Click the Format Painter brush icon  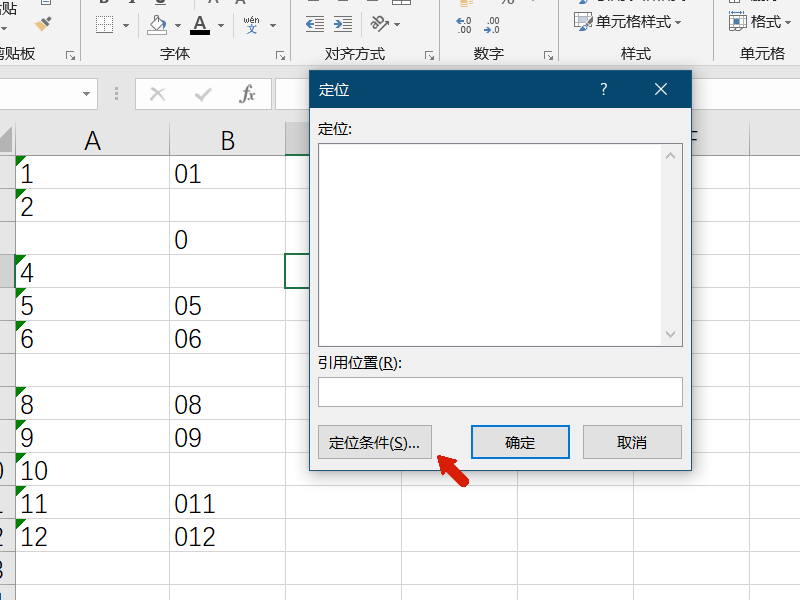pyautogui.click(x=43, y=24)
